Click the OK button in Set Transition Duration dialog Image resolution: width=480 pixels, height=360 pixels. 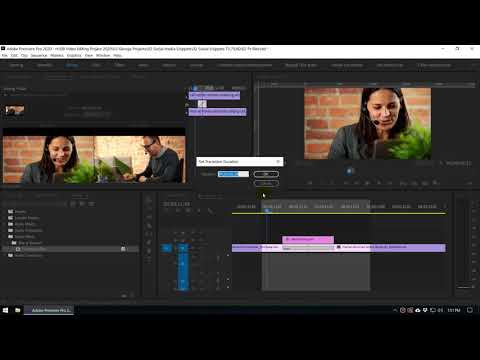click(x=266, y=174)
